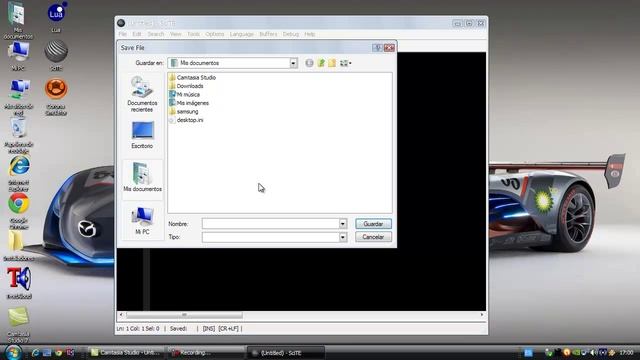Select the Mi música folder
Screen dimensions: 640x360
click(184, 95)
